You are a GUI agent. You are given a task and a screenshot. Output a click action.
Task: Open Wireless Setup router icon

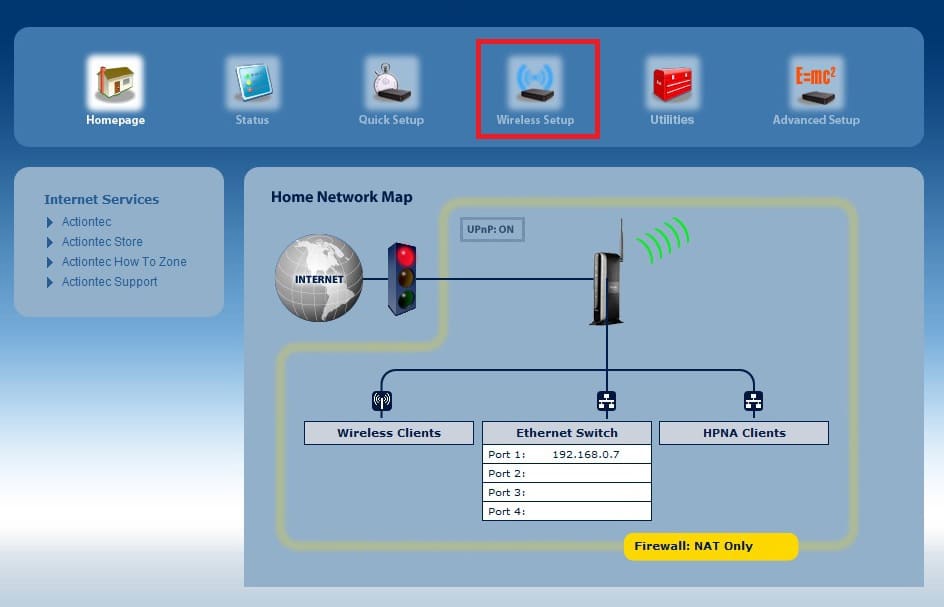(x=535, y=83)
